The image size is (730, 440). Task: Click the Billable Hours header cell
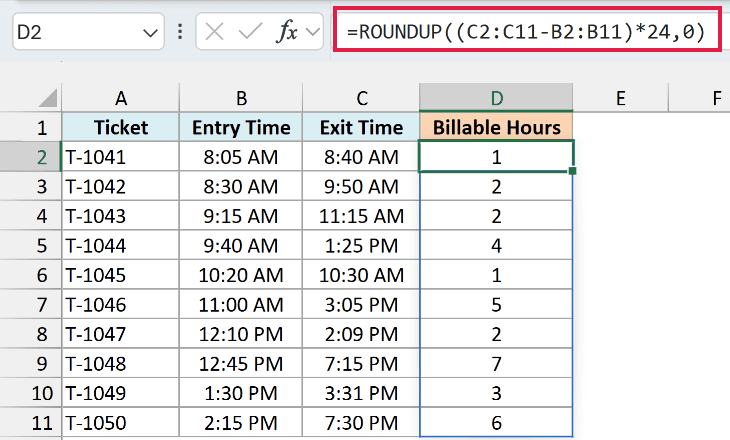tap(496, 127)
